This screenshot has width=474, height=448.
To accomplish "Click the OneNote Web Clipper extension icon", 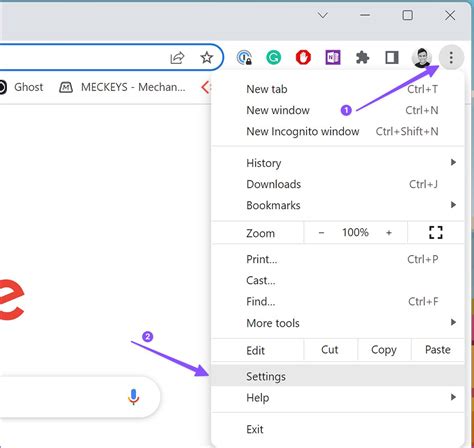I will point(333,58).
